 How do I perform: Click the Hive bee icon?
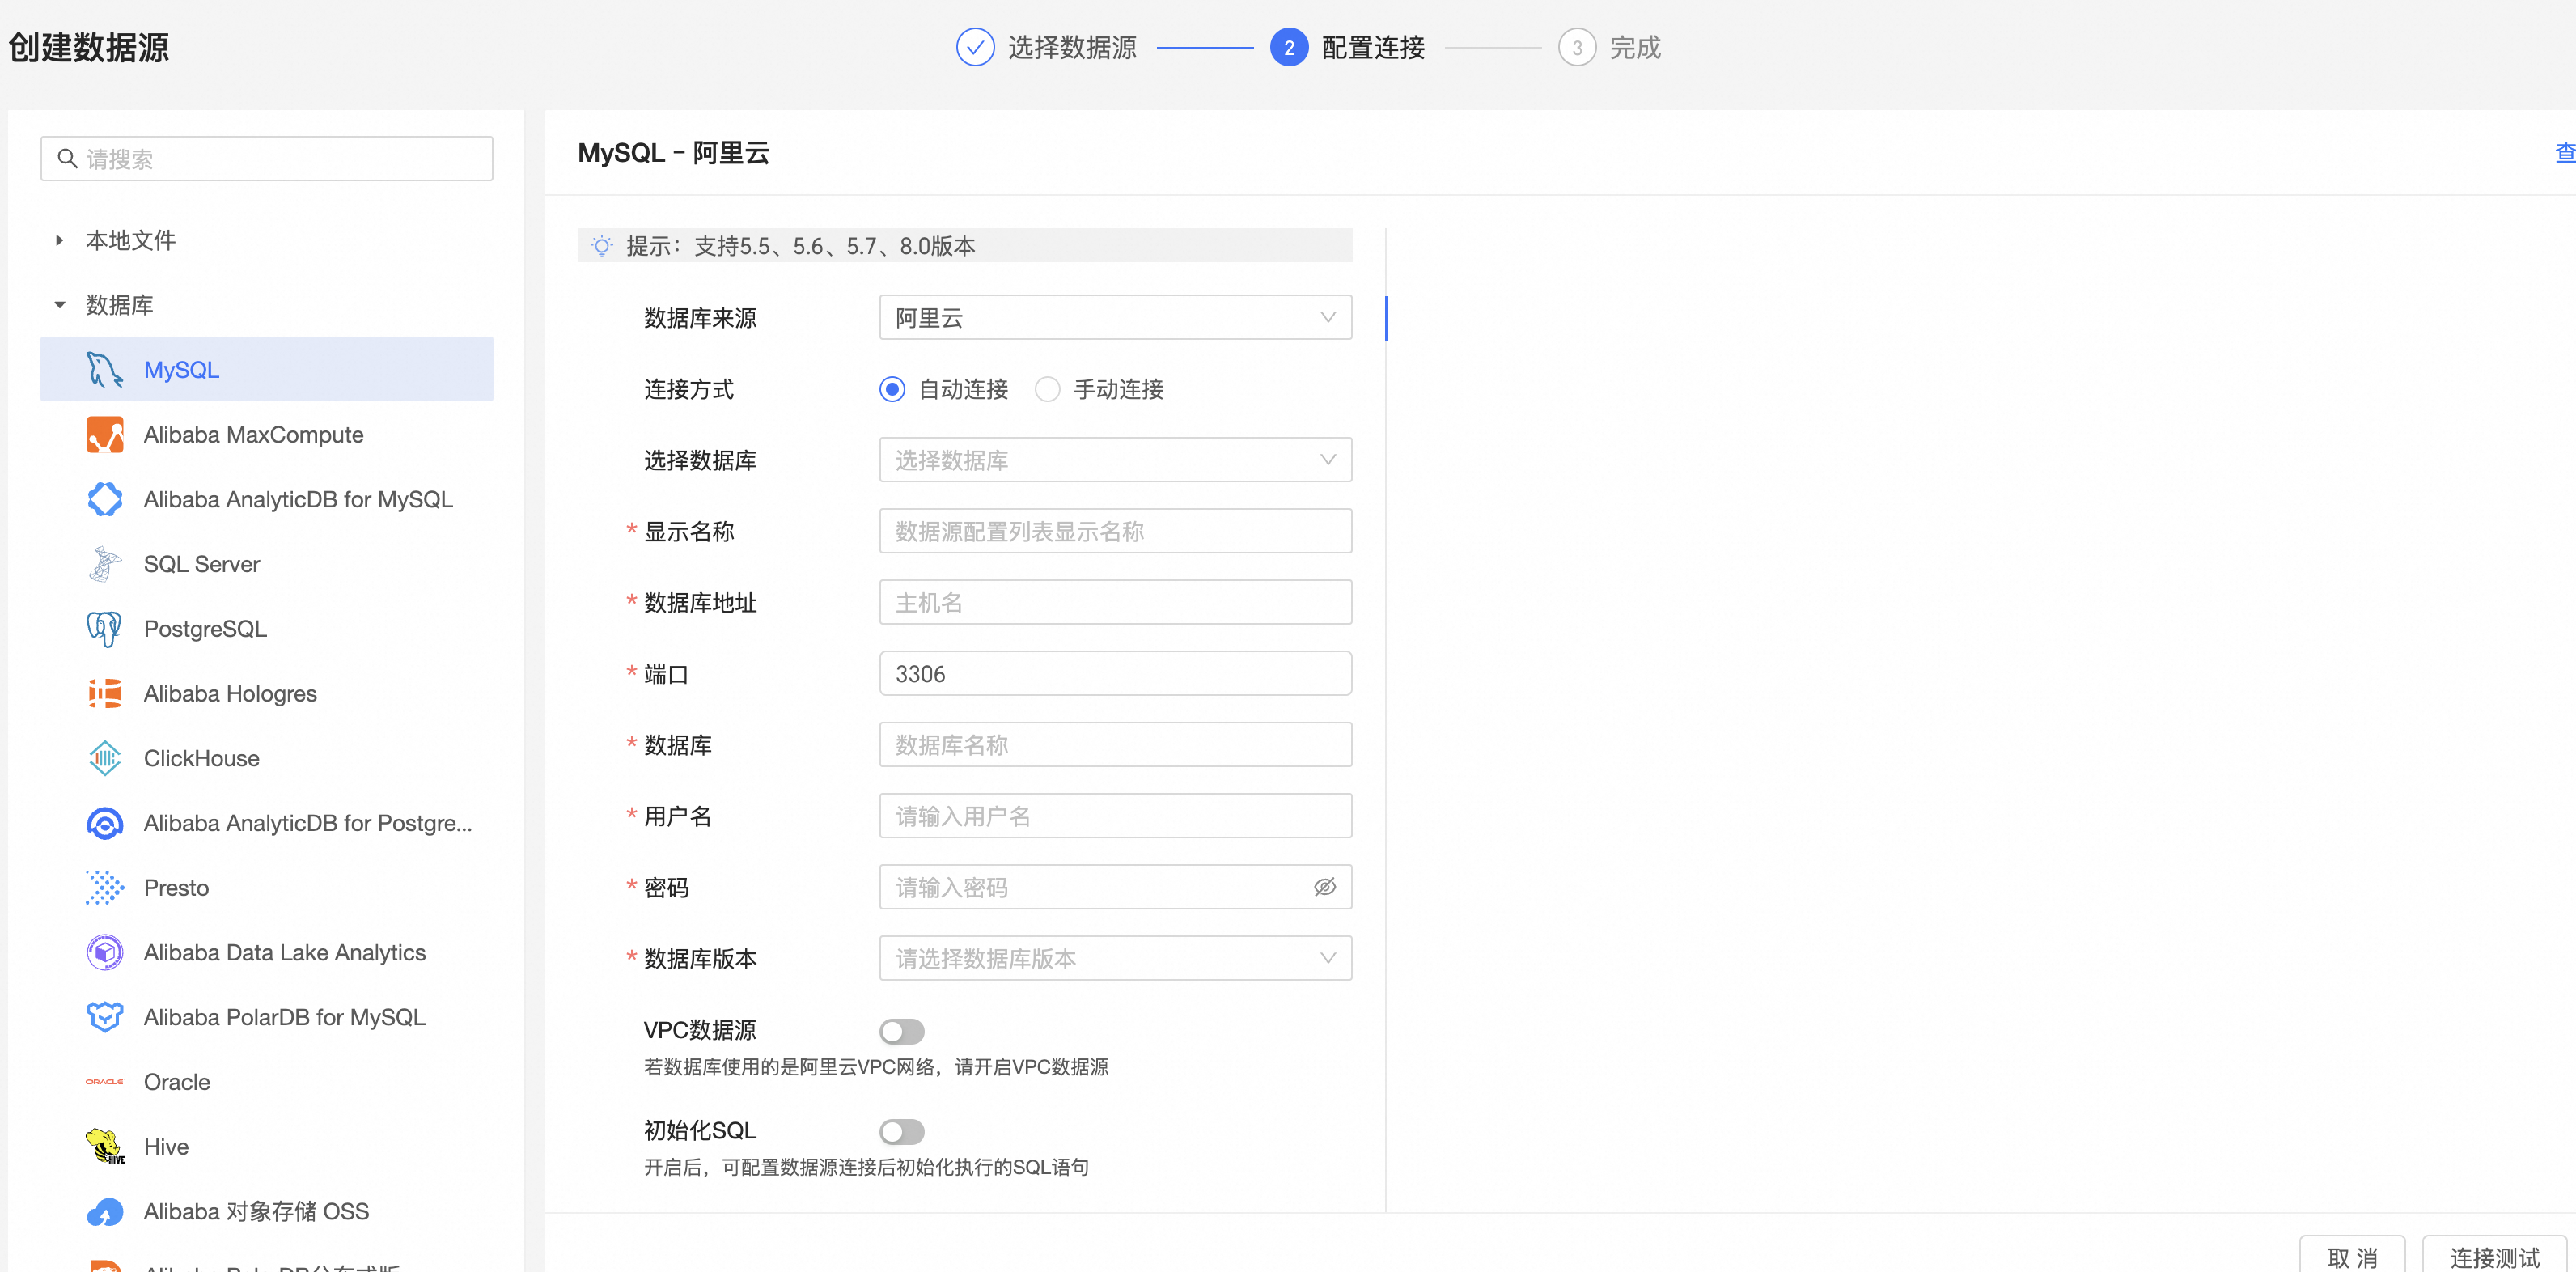(104, 1146)
